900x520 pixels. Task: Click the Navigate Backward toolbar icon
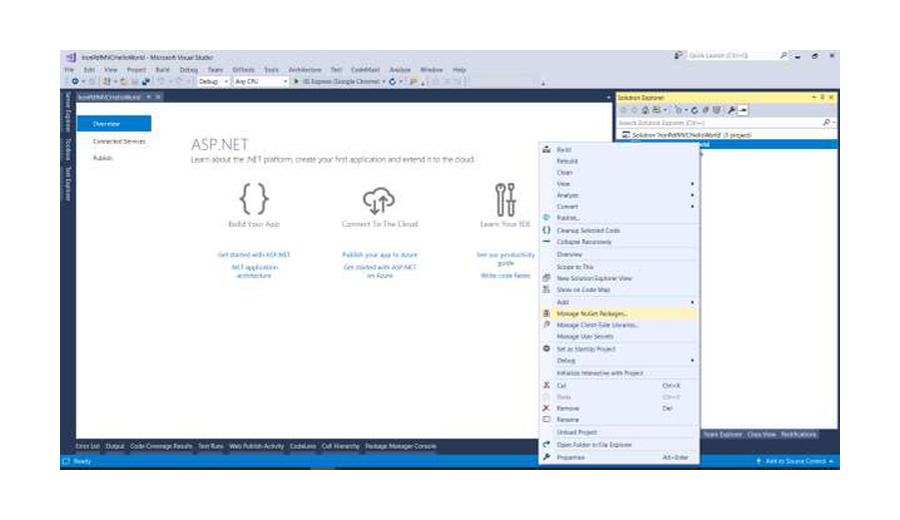click(75, 82)
